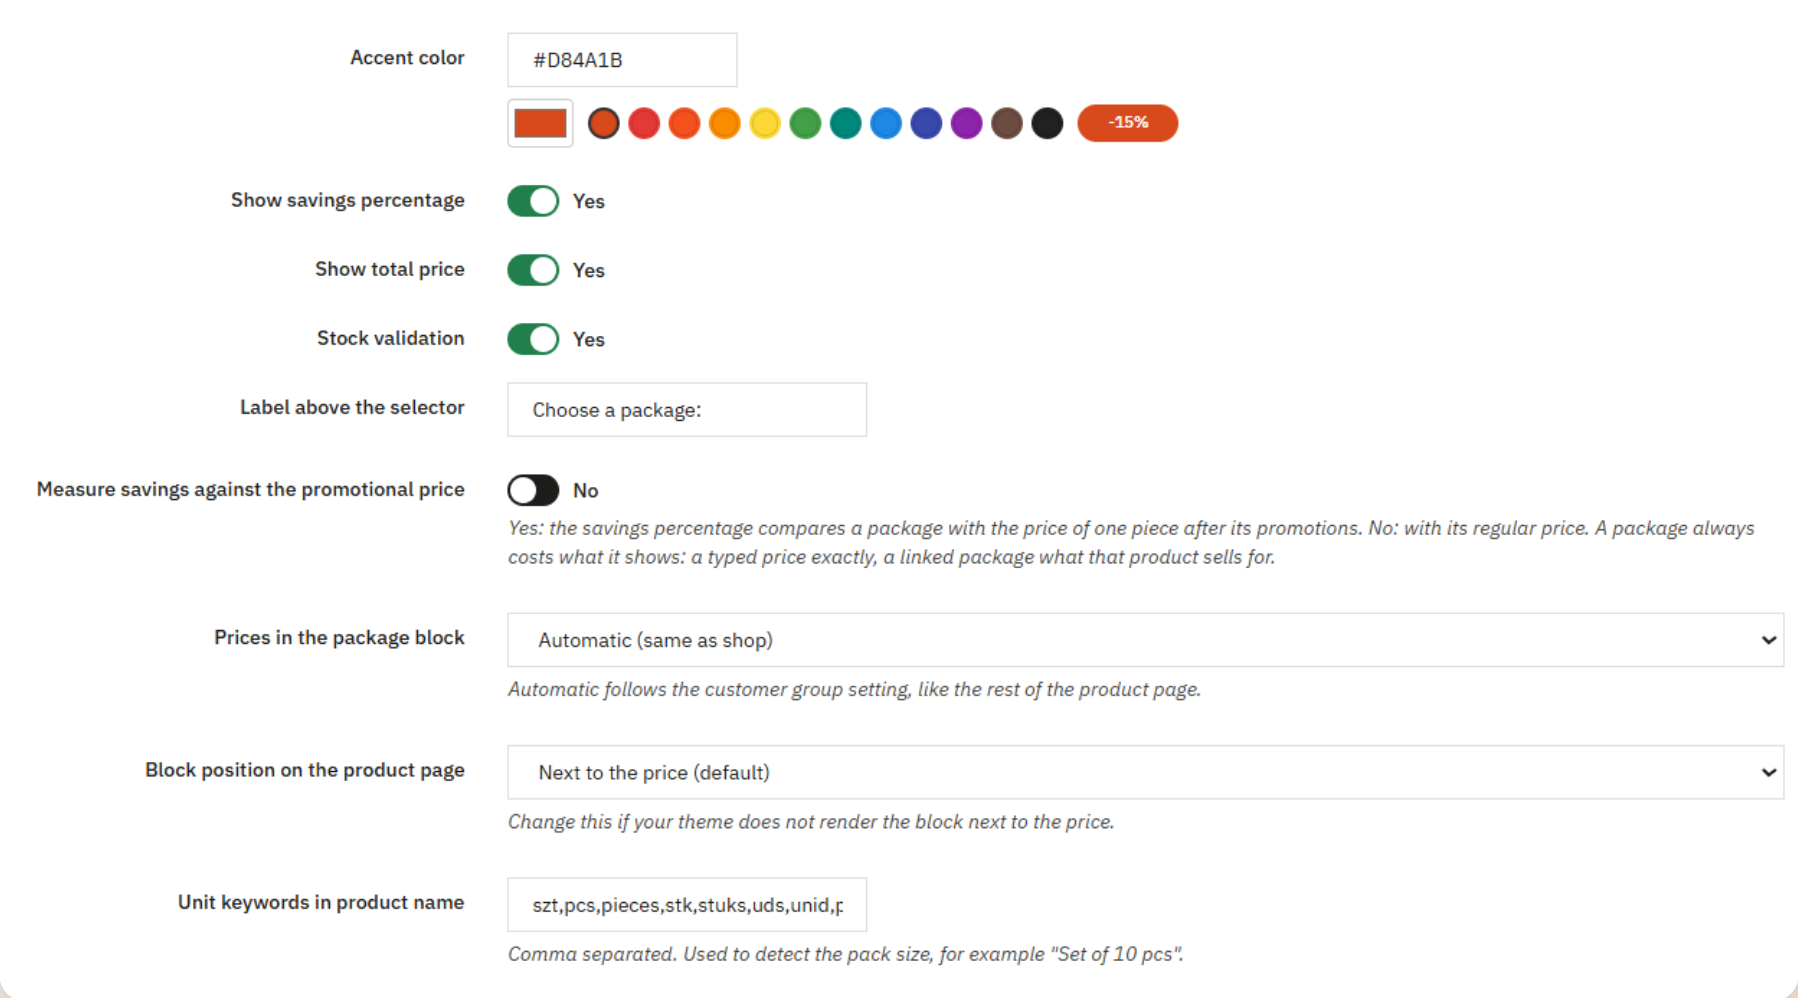Click the Unit keywords in product name field
Viewport: 1798px width, 998px height.
coord(687,905)
